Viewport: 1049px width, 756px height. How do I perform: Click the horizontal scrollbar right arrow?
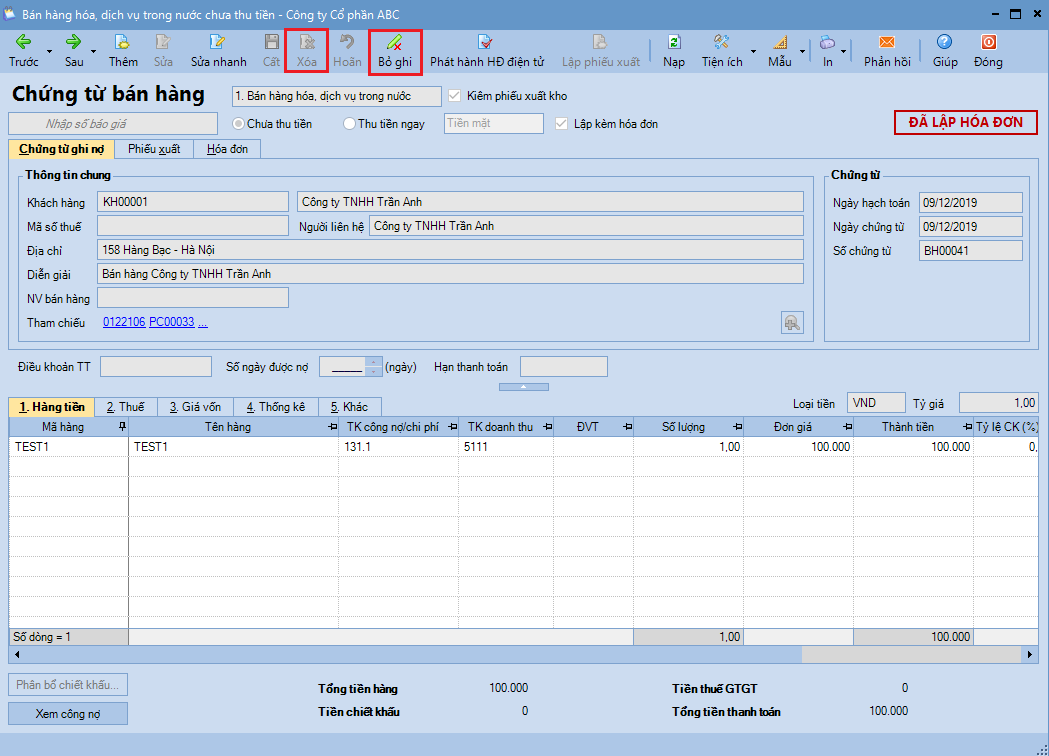pos(1031,654)
